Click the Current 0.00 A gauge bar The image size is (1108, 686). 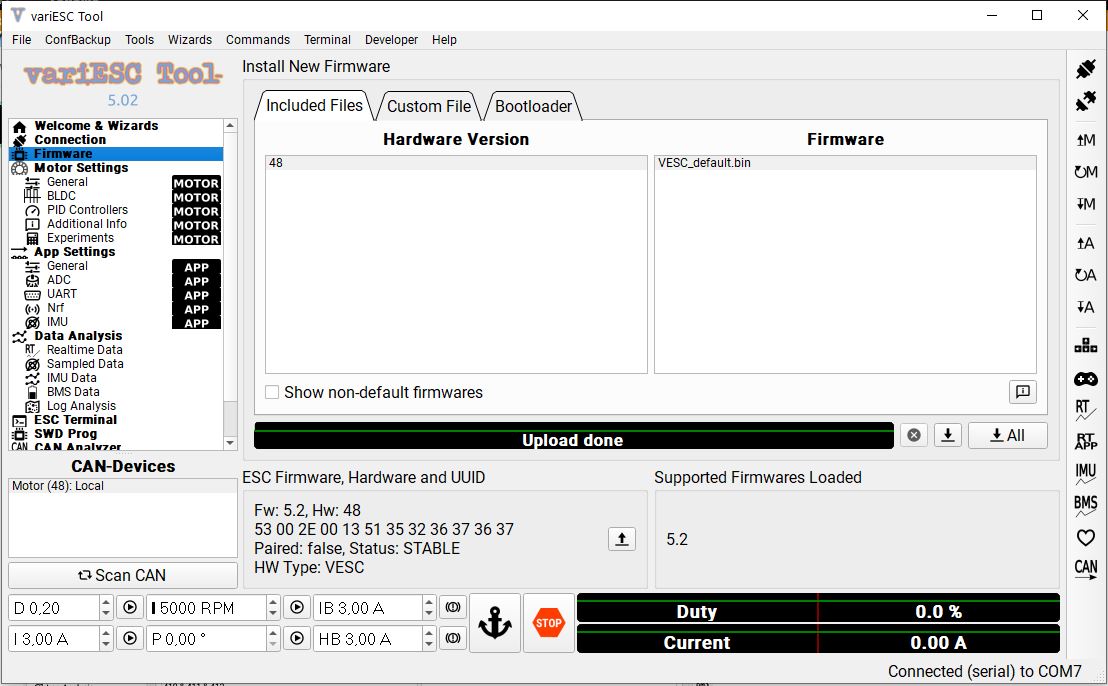(x=818, y=639)
